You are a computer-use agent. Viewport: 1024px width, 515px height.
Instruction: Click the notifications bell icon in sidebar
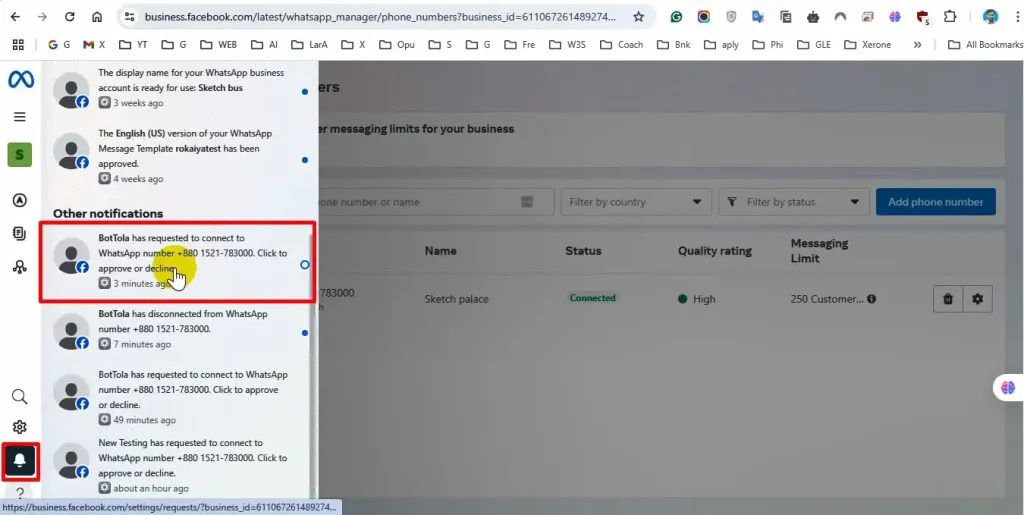[20, 460]
